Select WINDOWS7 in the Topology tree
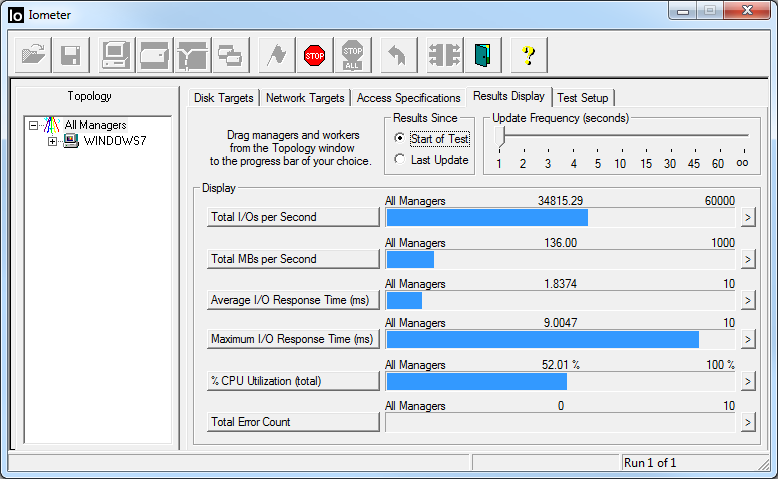Screen dimensions: 778x479 [115, 141]
